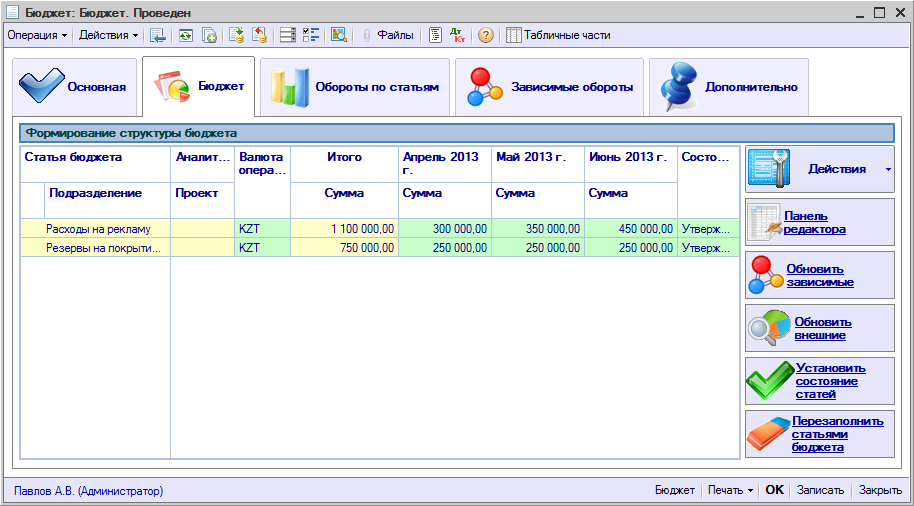The image size is (914, 506).
Task: Open the Зависимые обороты tab
Action: pos(551,87)
